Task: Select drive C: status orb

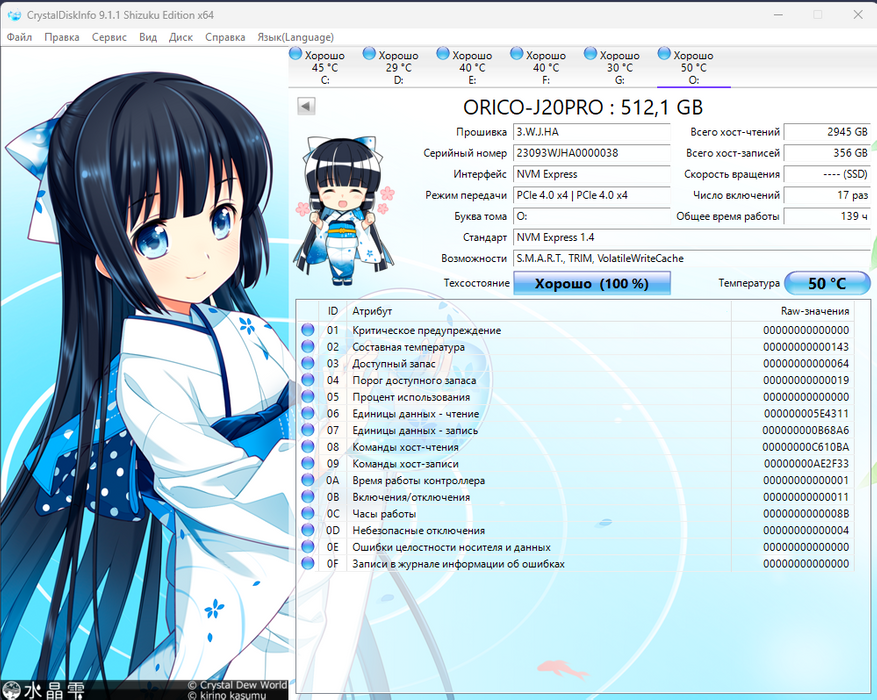Action: [x=295, y=54]
